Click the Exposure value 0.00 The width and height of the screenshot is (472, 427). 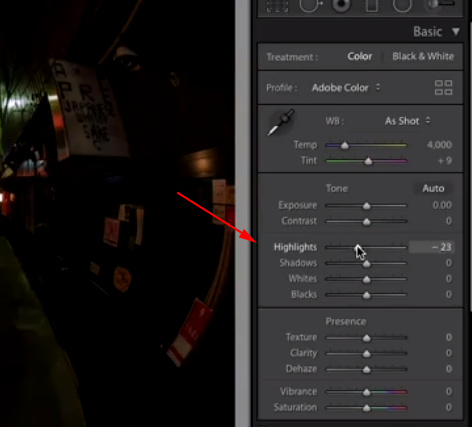pos(442,205)
